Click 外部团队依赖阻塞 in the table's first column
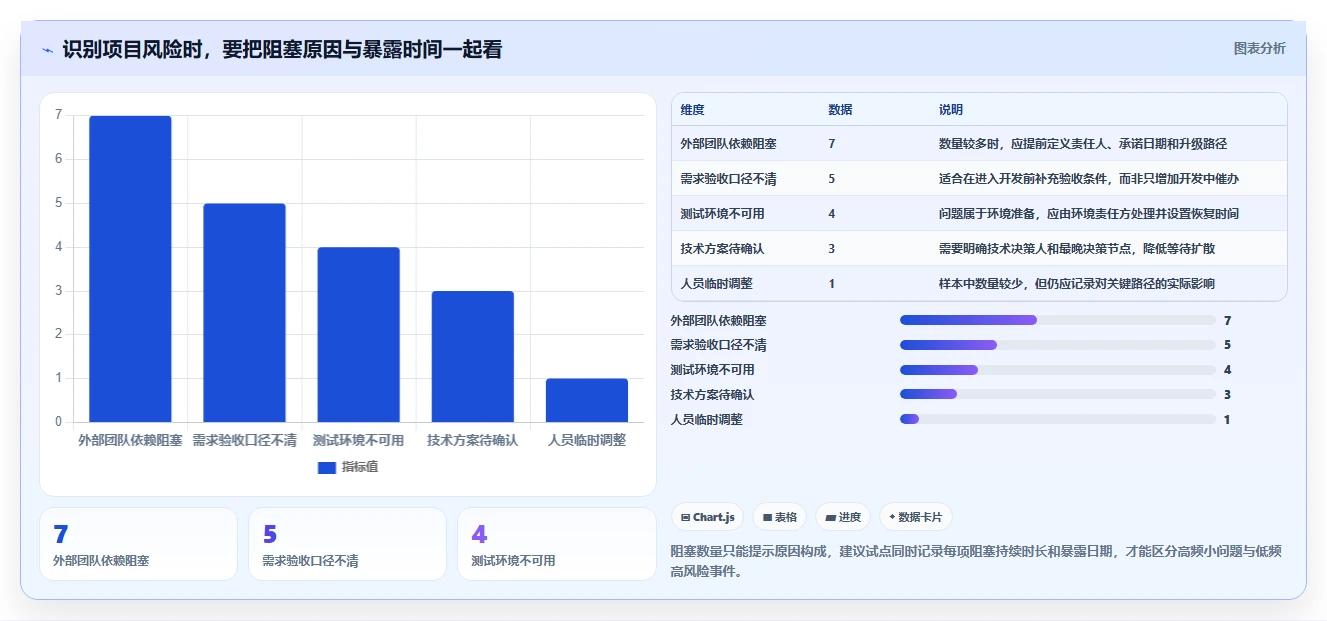Image resolution: width=1327 pixels, height=621 pixels. point(728,144)
